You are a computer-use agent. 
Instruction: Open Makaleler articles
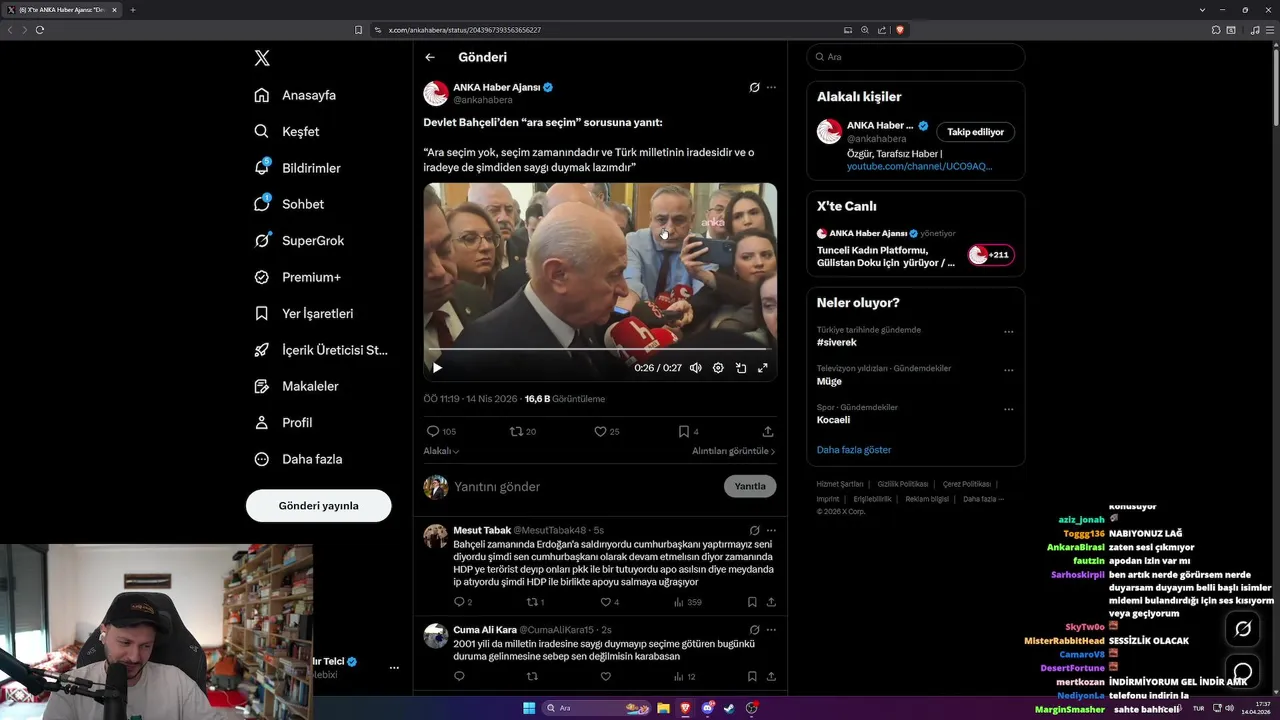[297, 386]
